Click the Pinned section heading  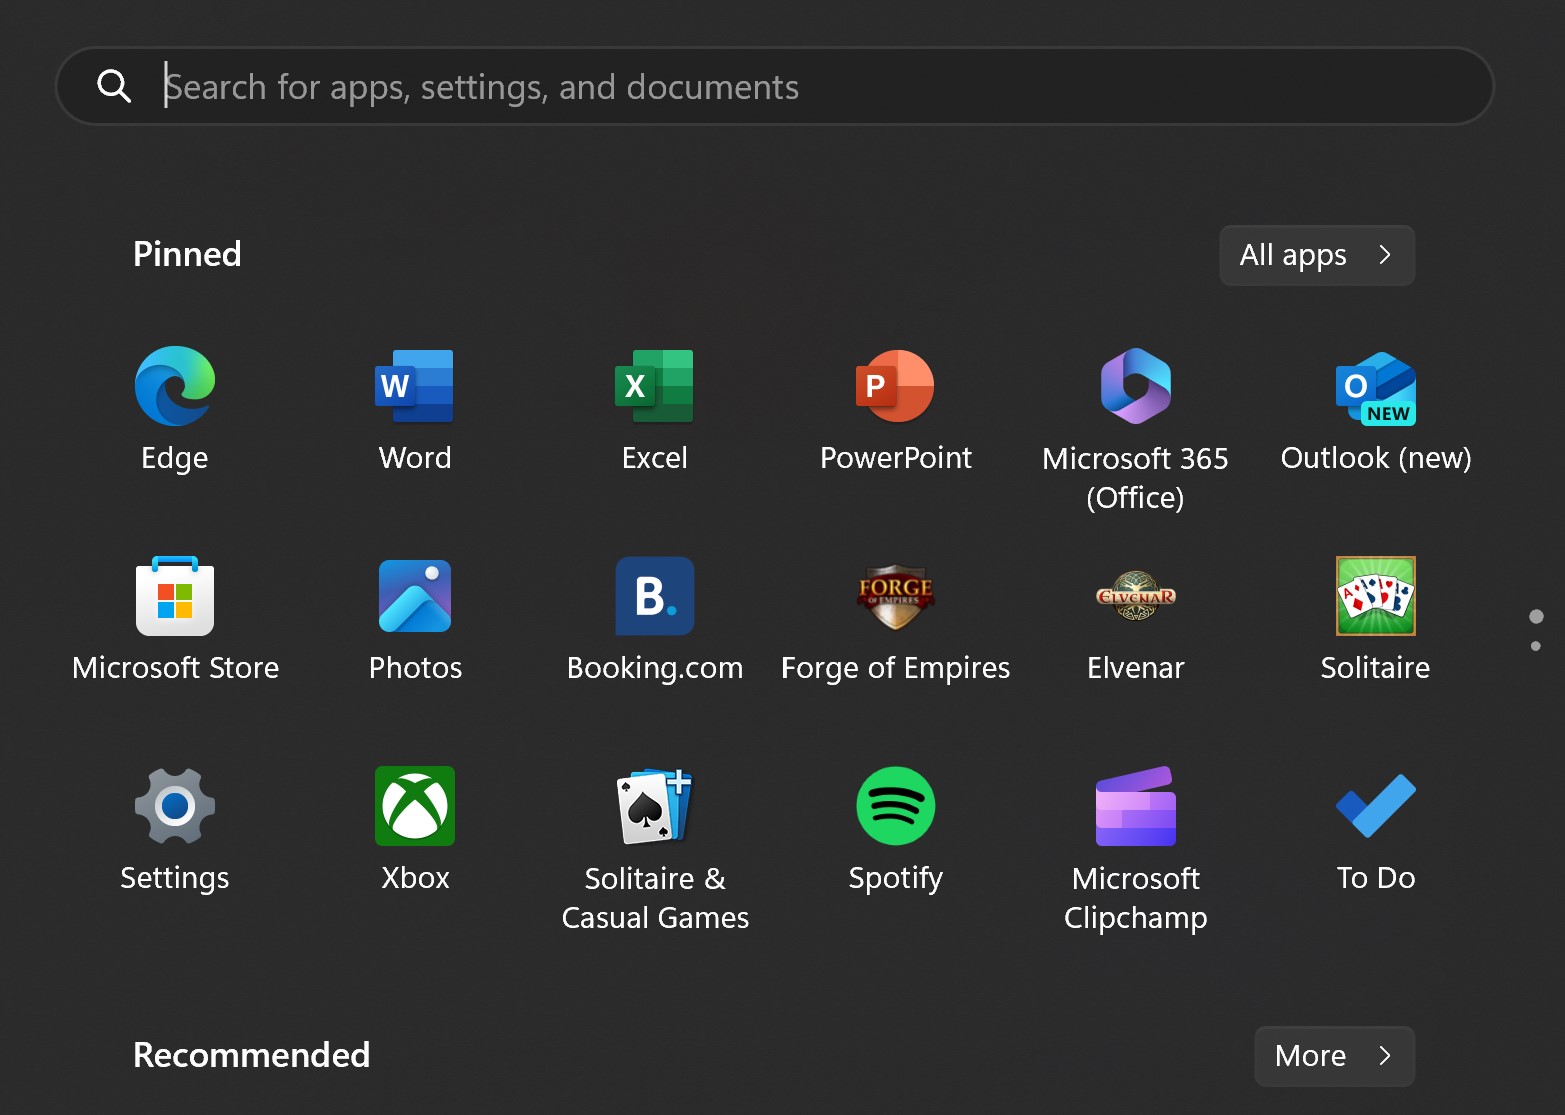[187, 254]
